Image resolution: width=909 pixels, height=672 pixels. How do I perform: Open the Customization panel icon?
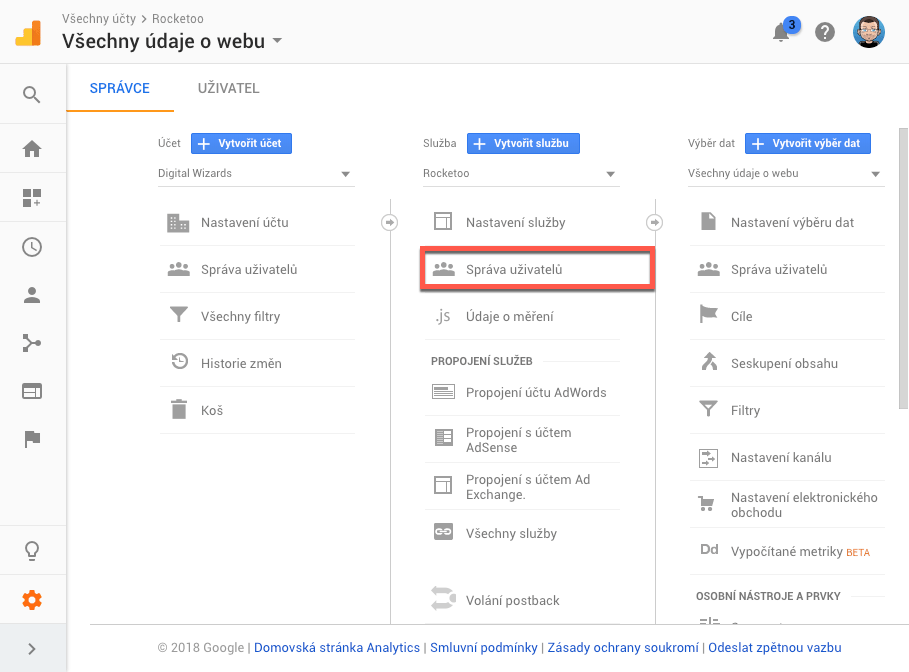[x=31, y=197]
